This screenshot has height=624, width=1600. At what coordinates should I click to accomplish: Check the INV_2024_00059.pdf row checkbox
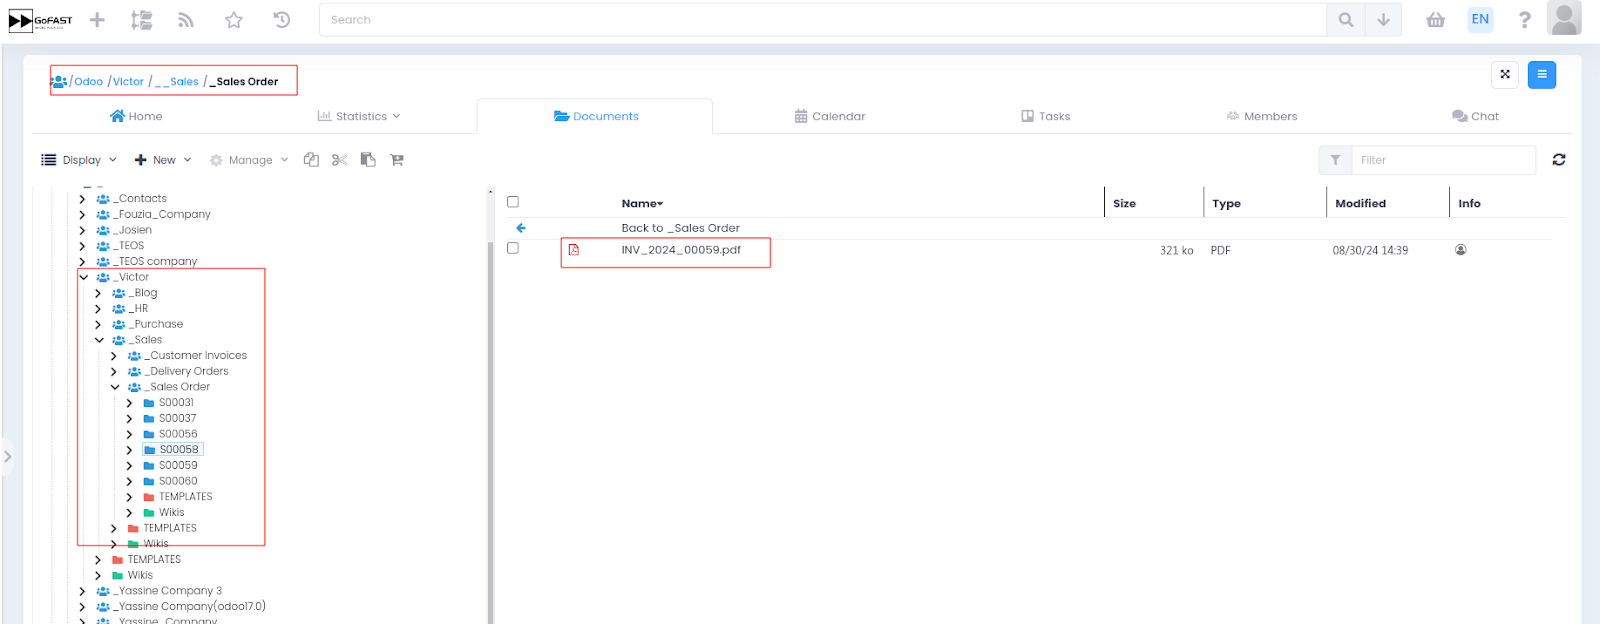pos(513,248)
